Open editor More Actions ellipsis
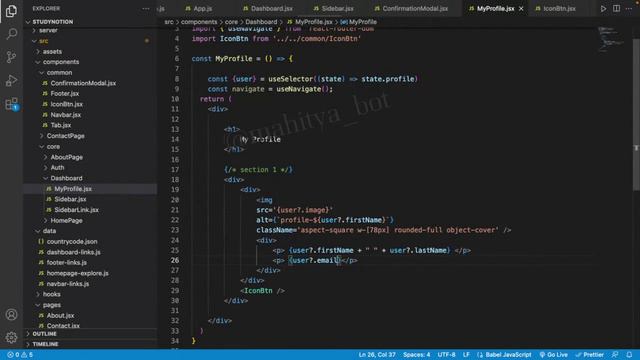 pos(629,9)
